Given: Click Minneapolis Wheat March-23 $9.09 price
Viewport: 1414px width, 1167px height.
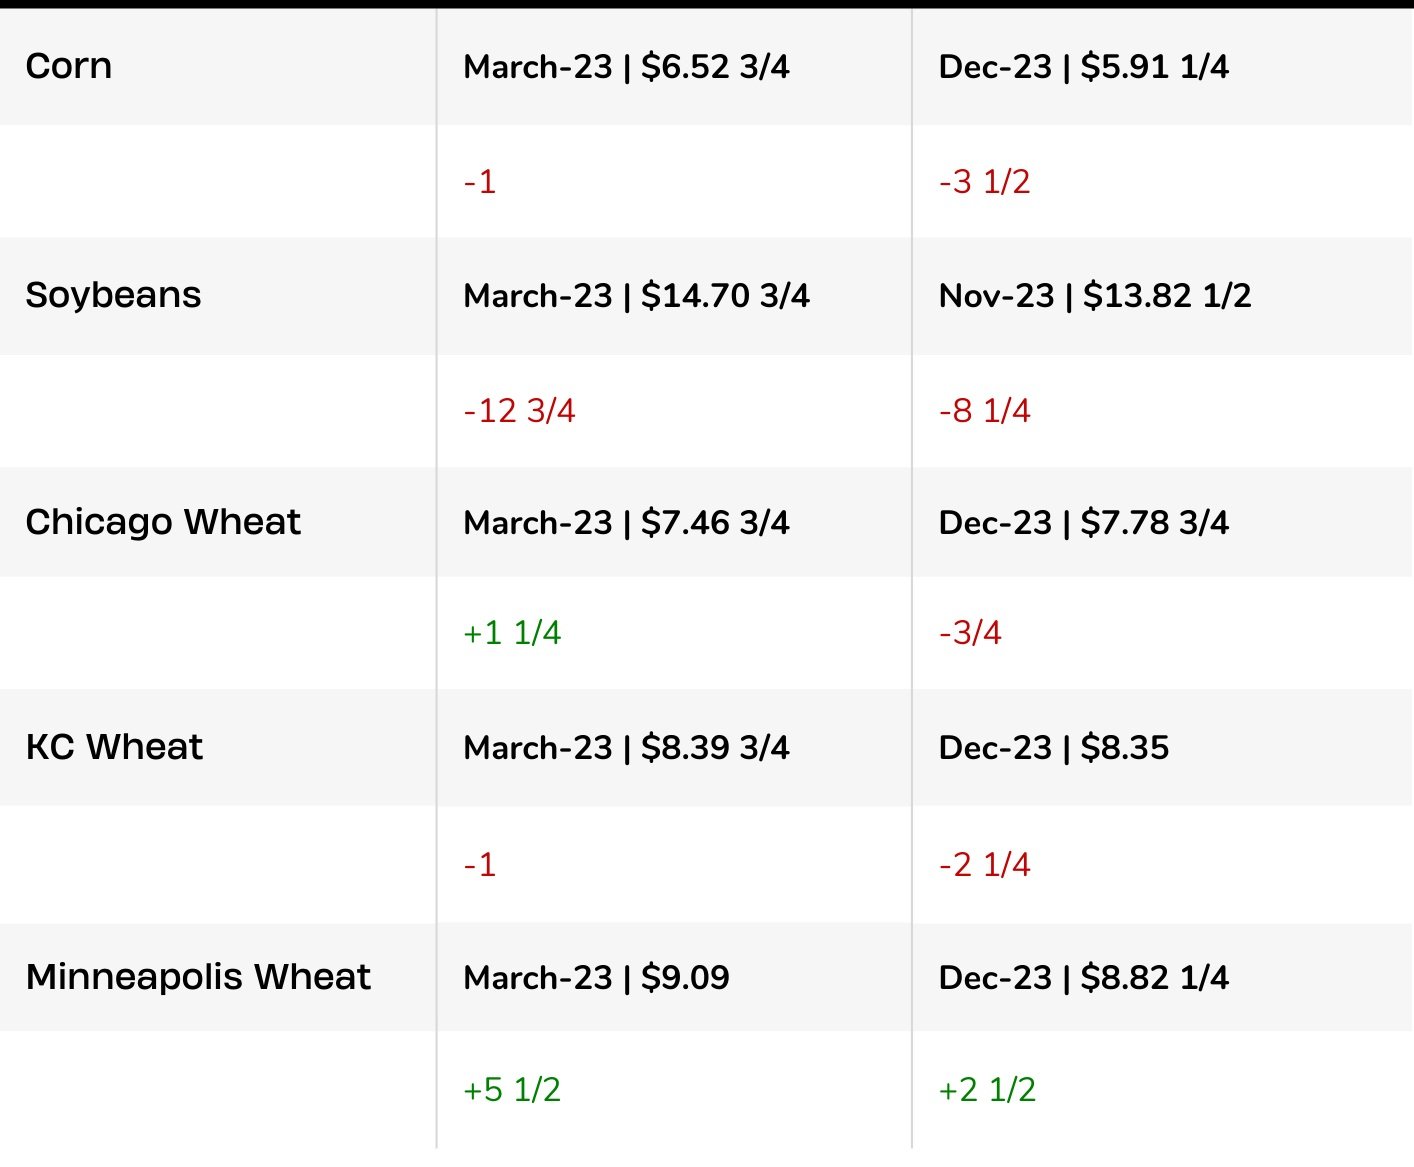Looking at the screenshot, I should [597, 978].
